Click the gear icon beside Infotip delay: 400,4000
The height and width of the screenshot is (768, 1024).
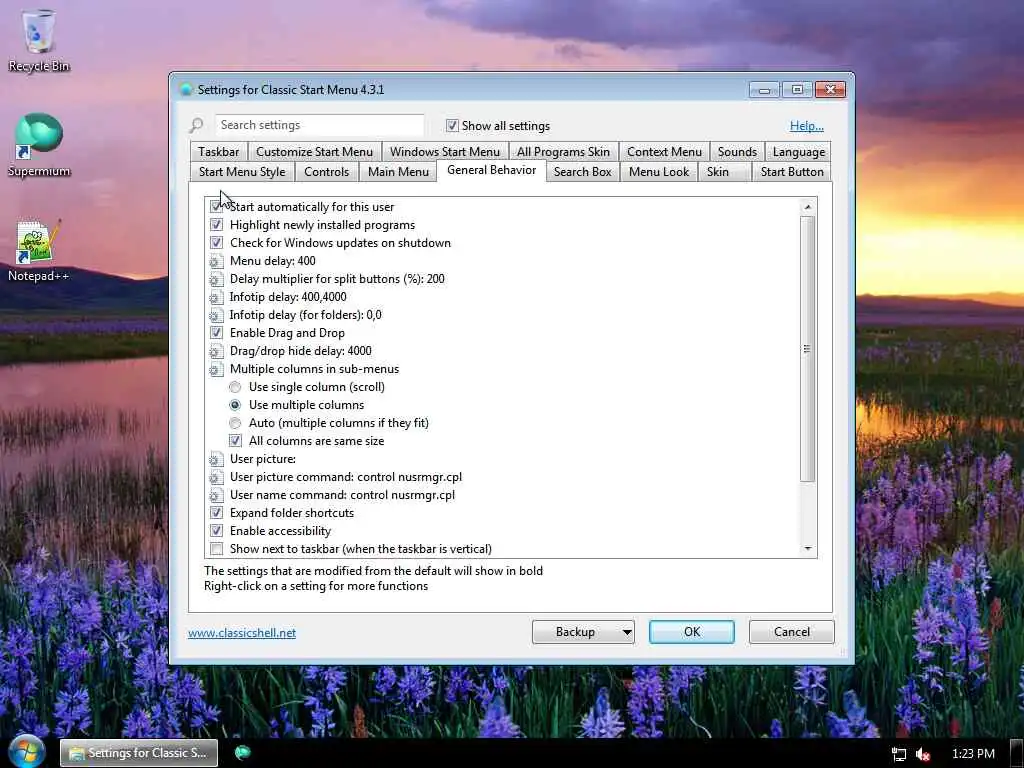click(x=216, y=297)
